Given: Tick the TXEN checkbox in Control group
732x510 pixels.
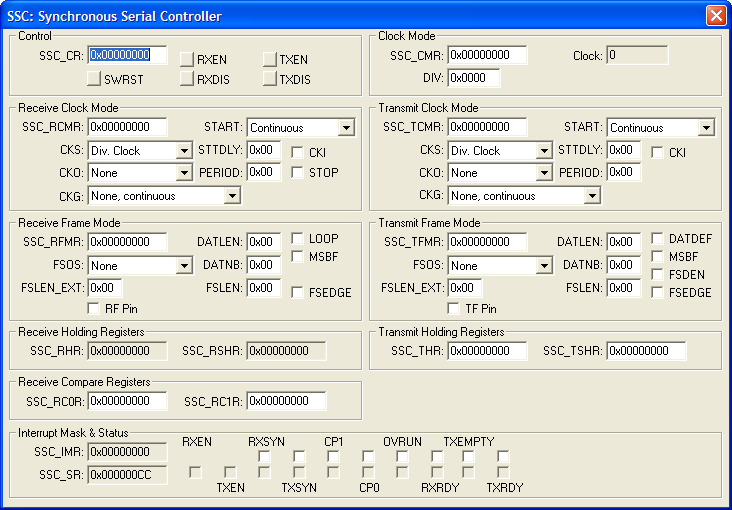Looking at the screenshot, I should [270, 59].
